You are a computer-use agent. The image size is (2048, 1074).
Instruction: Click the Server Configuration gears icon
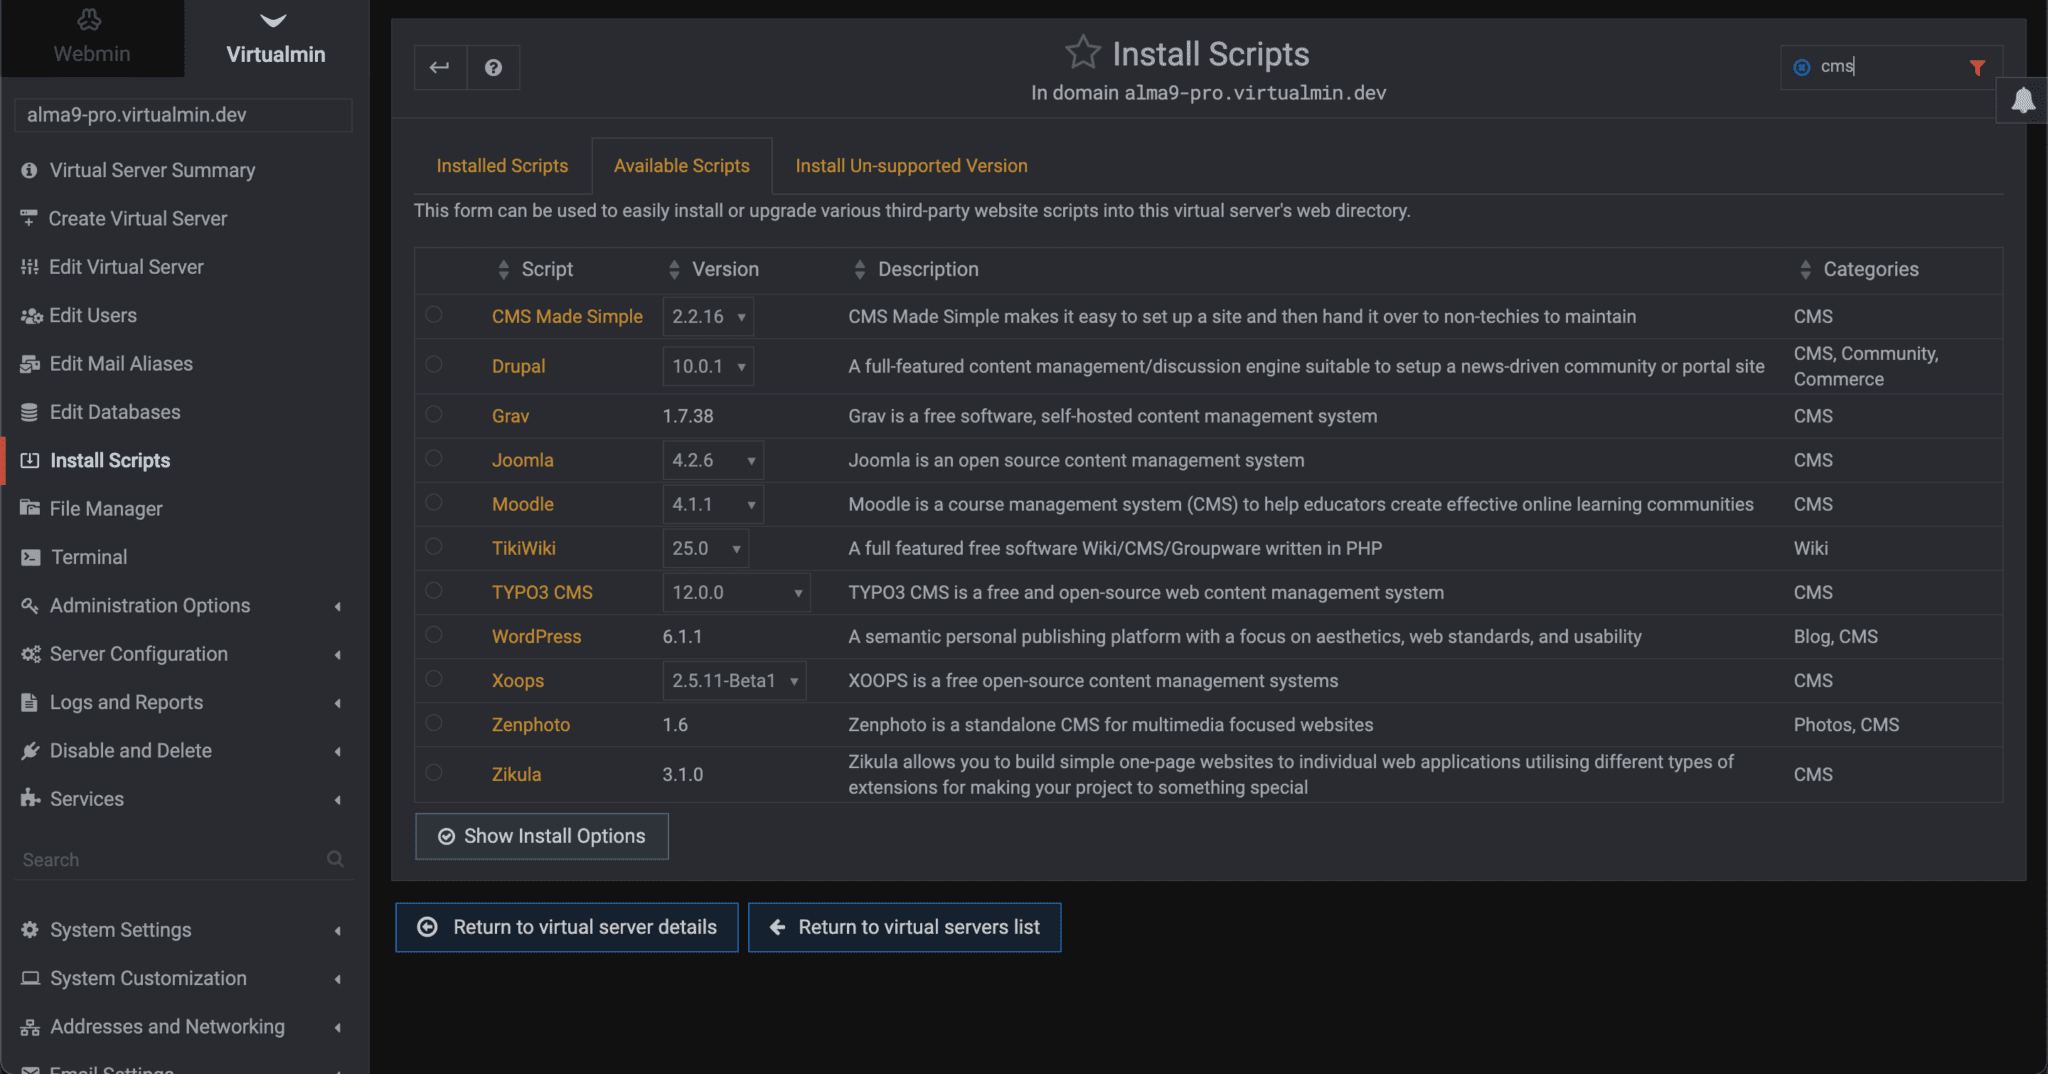click(31, 654)
